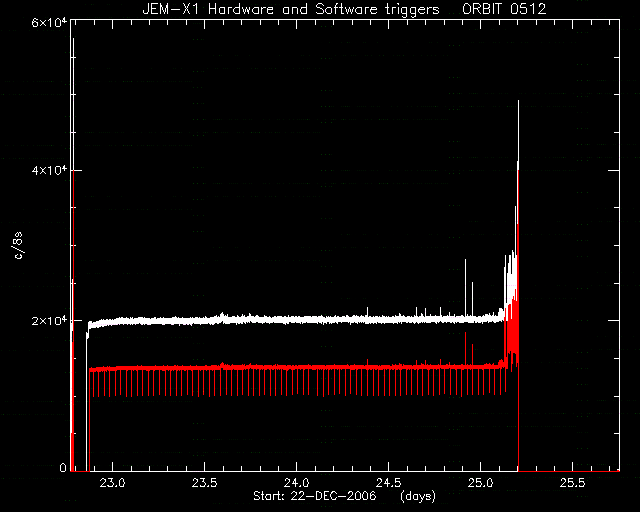Click the 23.0 x-axis tick label
The image size is (640, 512).
click(112, 483)
